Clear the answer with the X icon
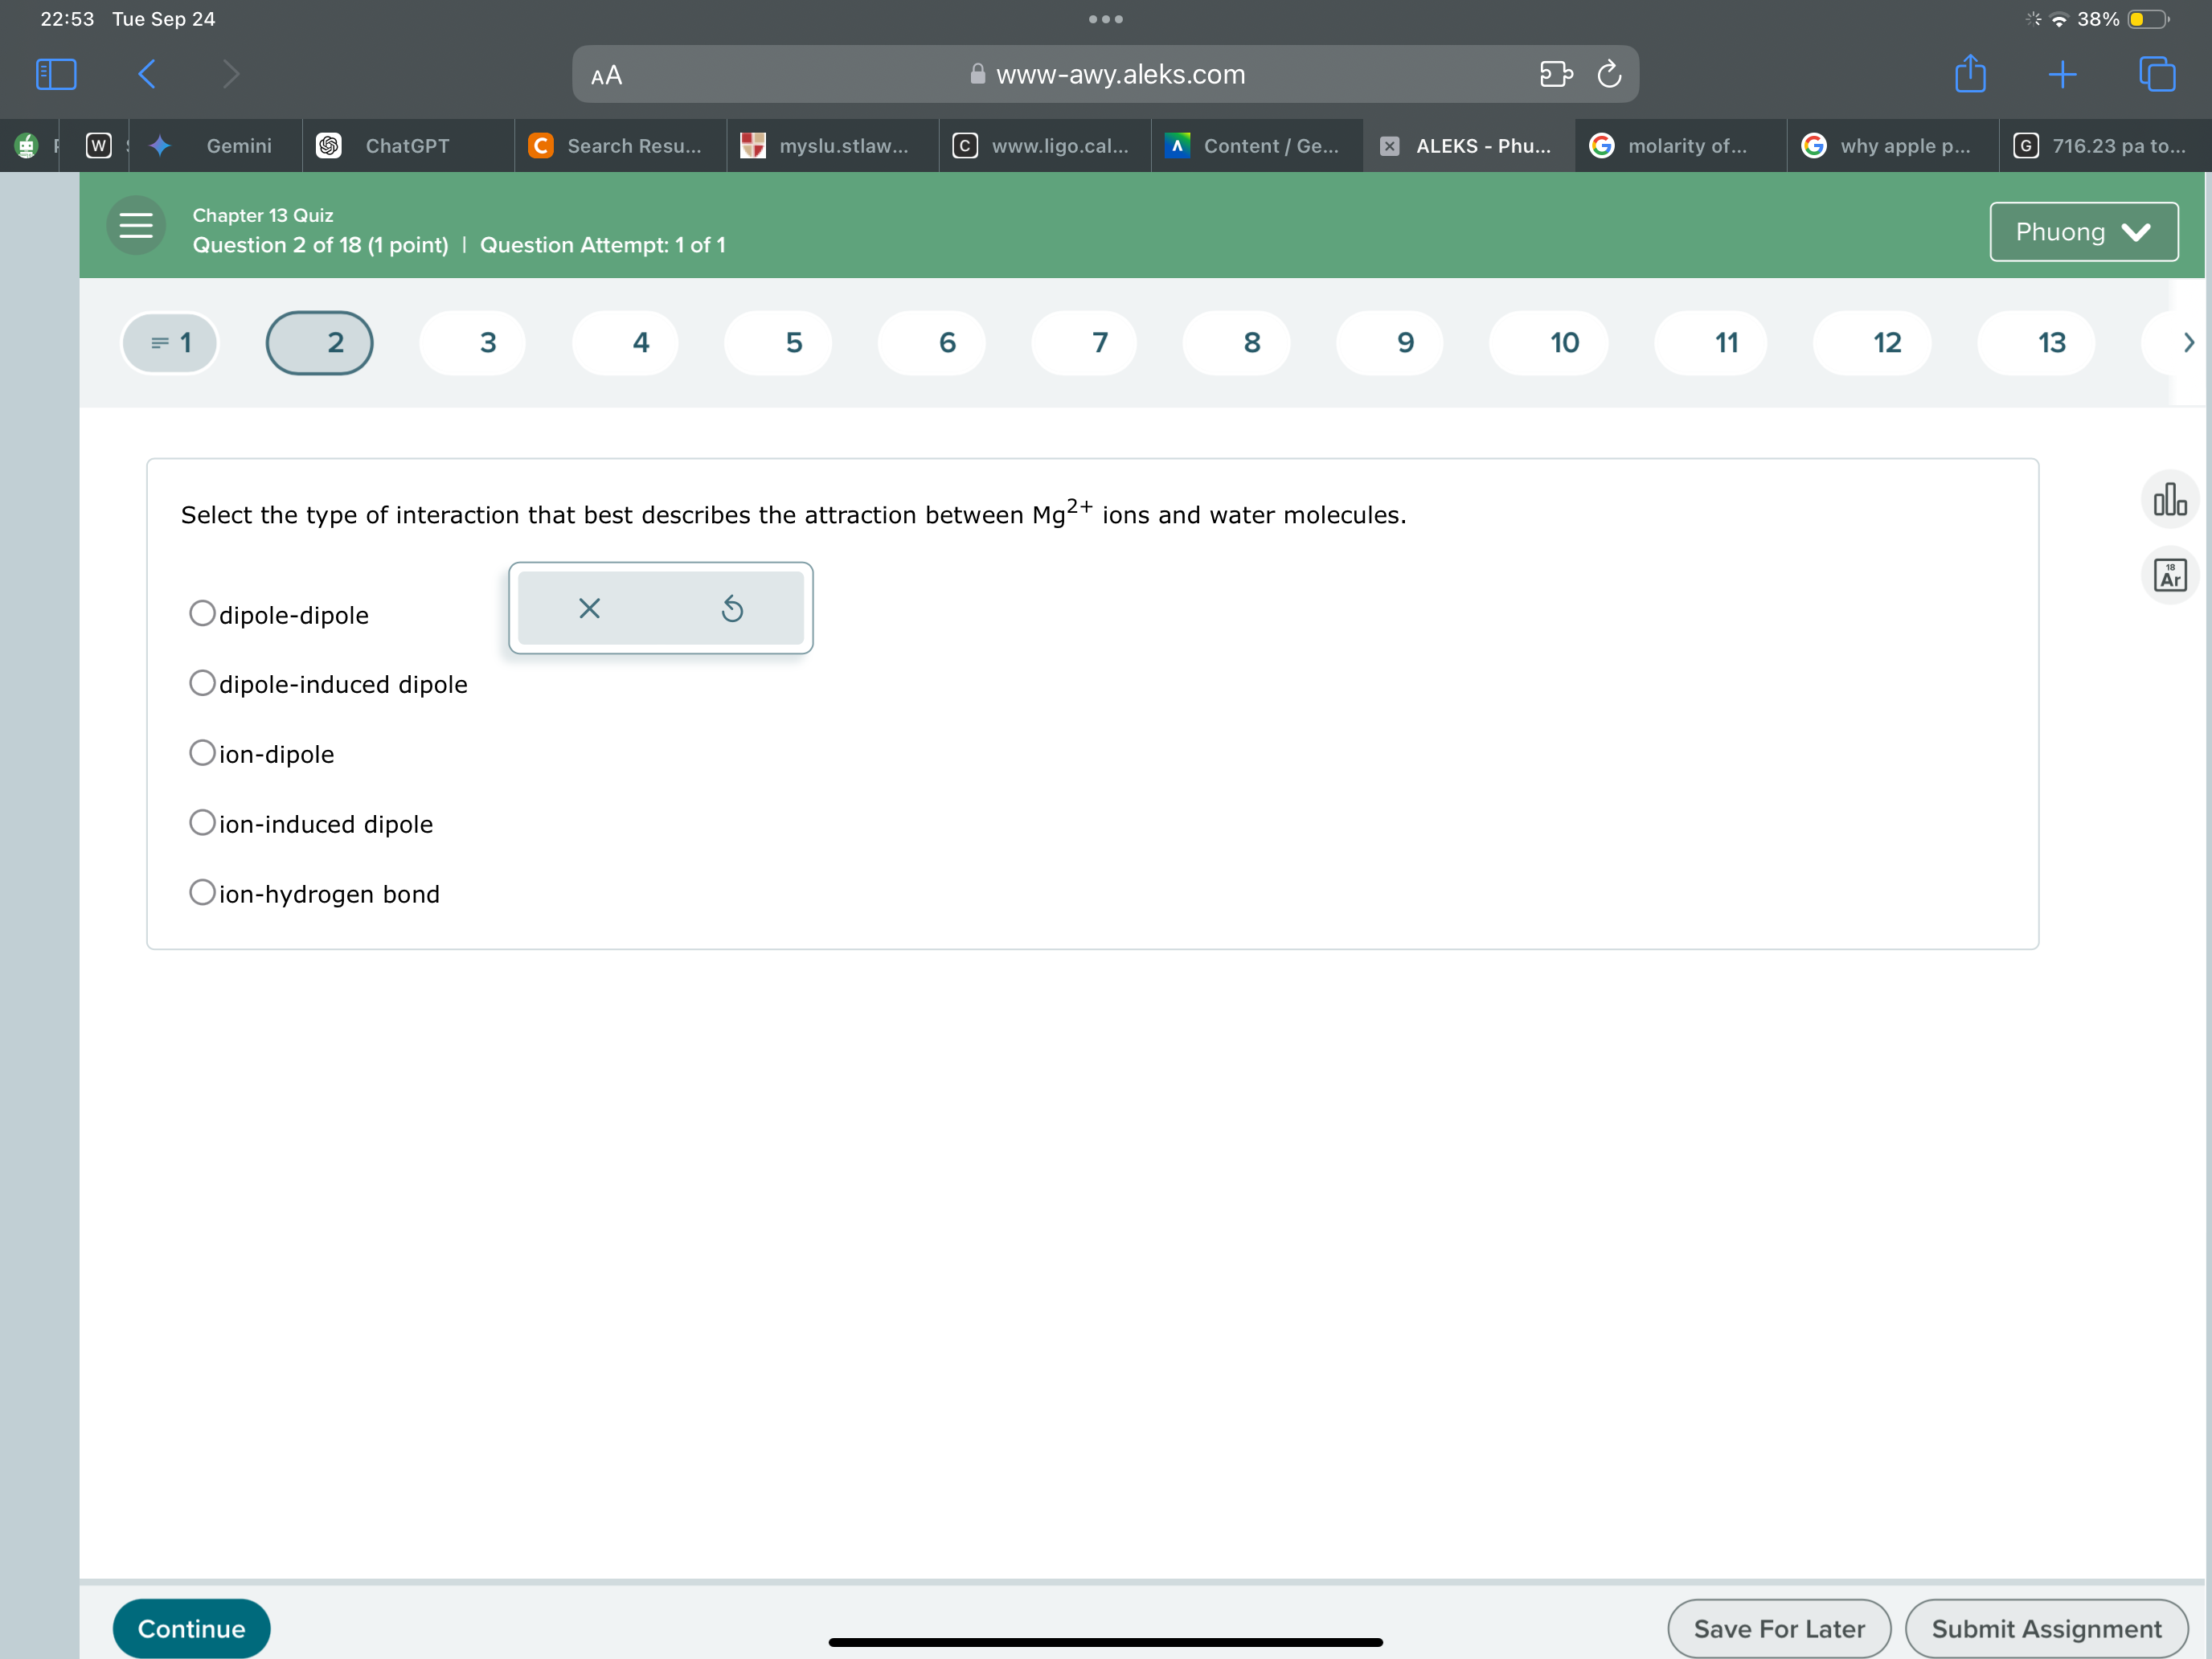 [x=589, y=608]
